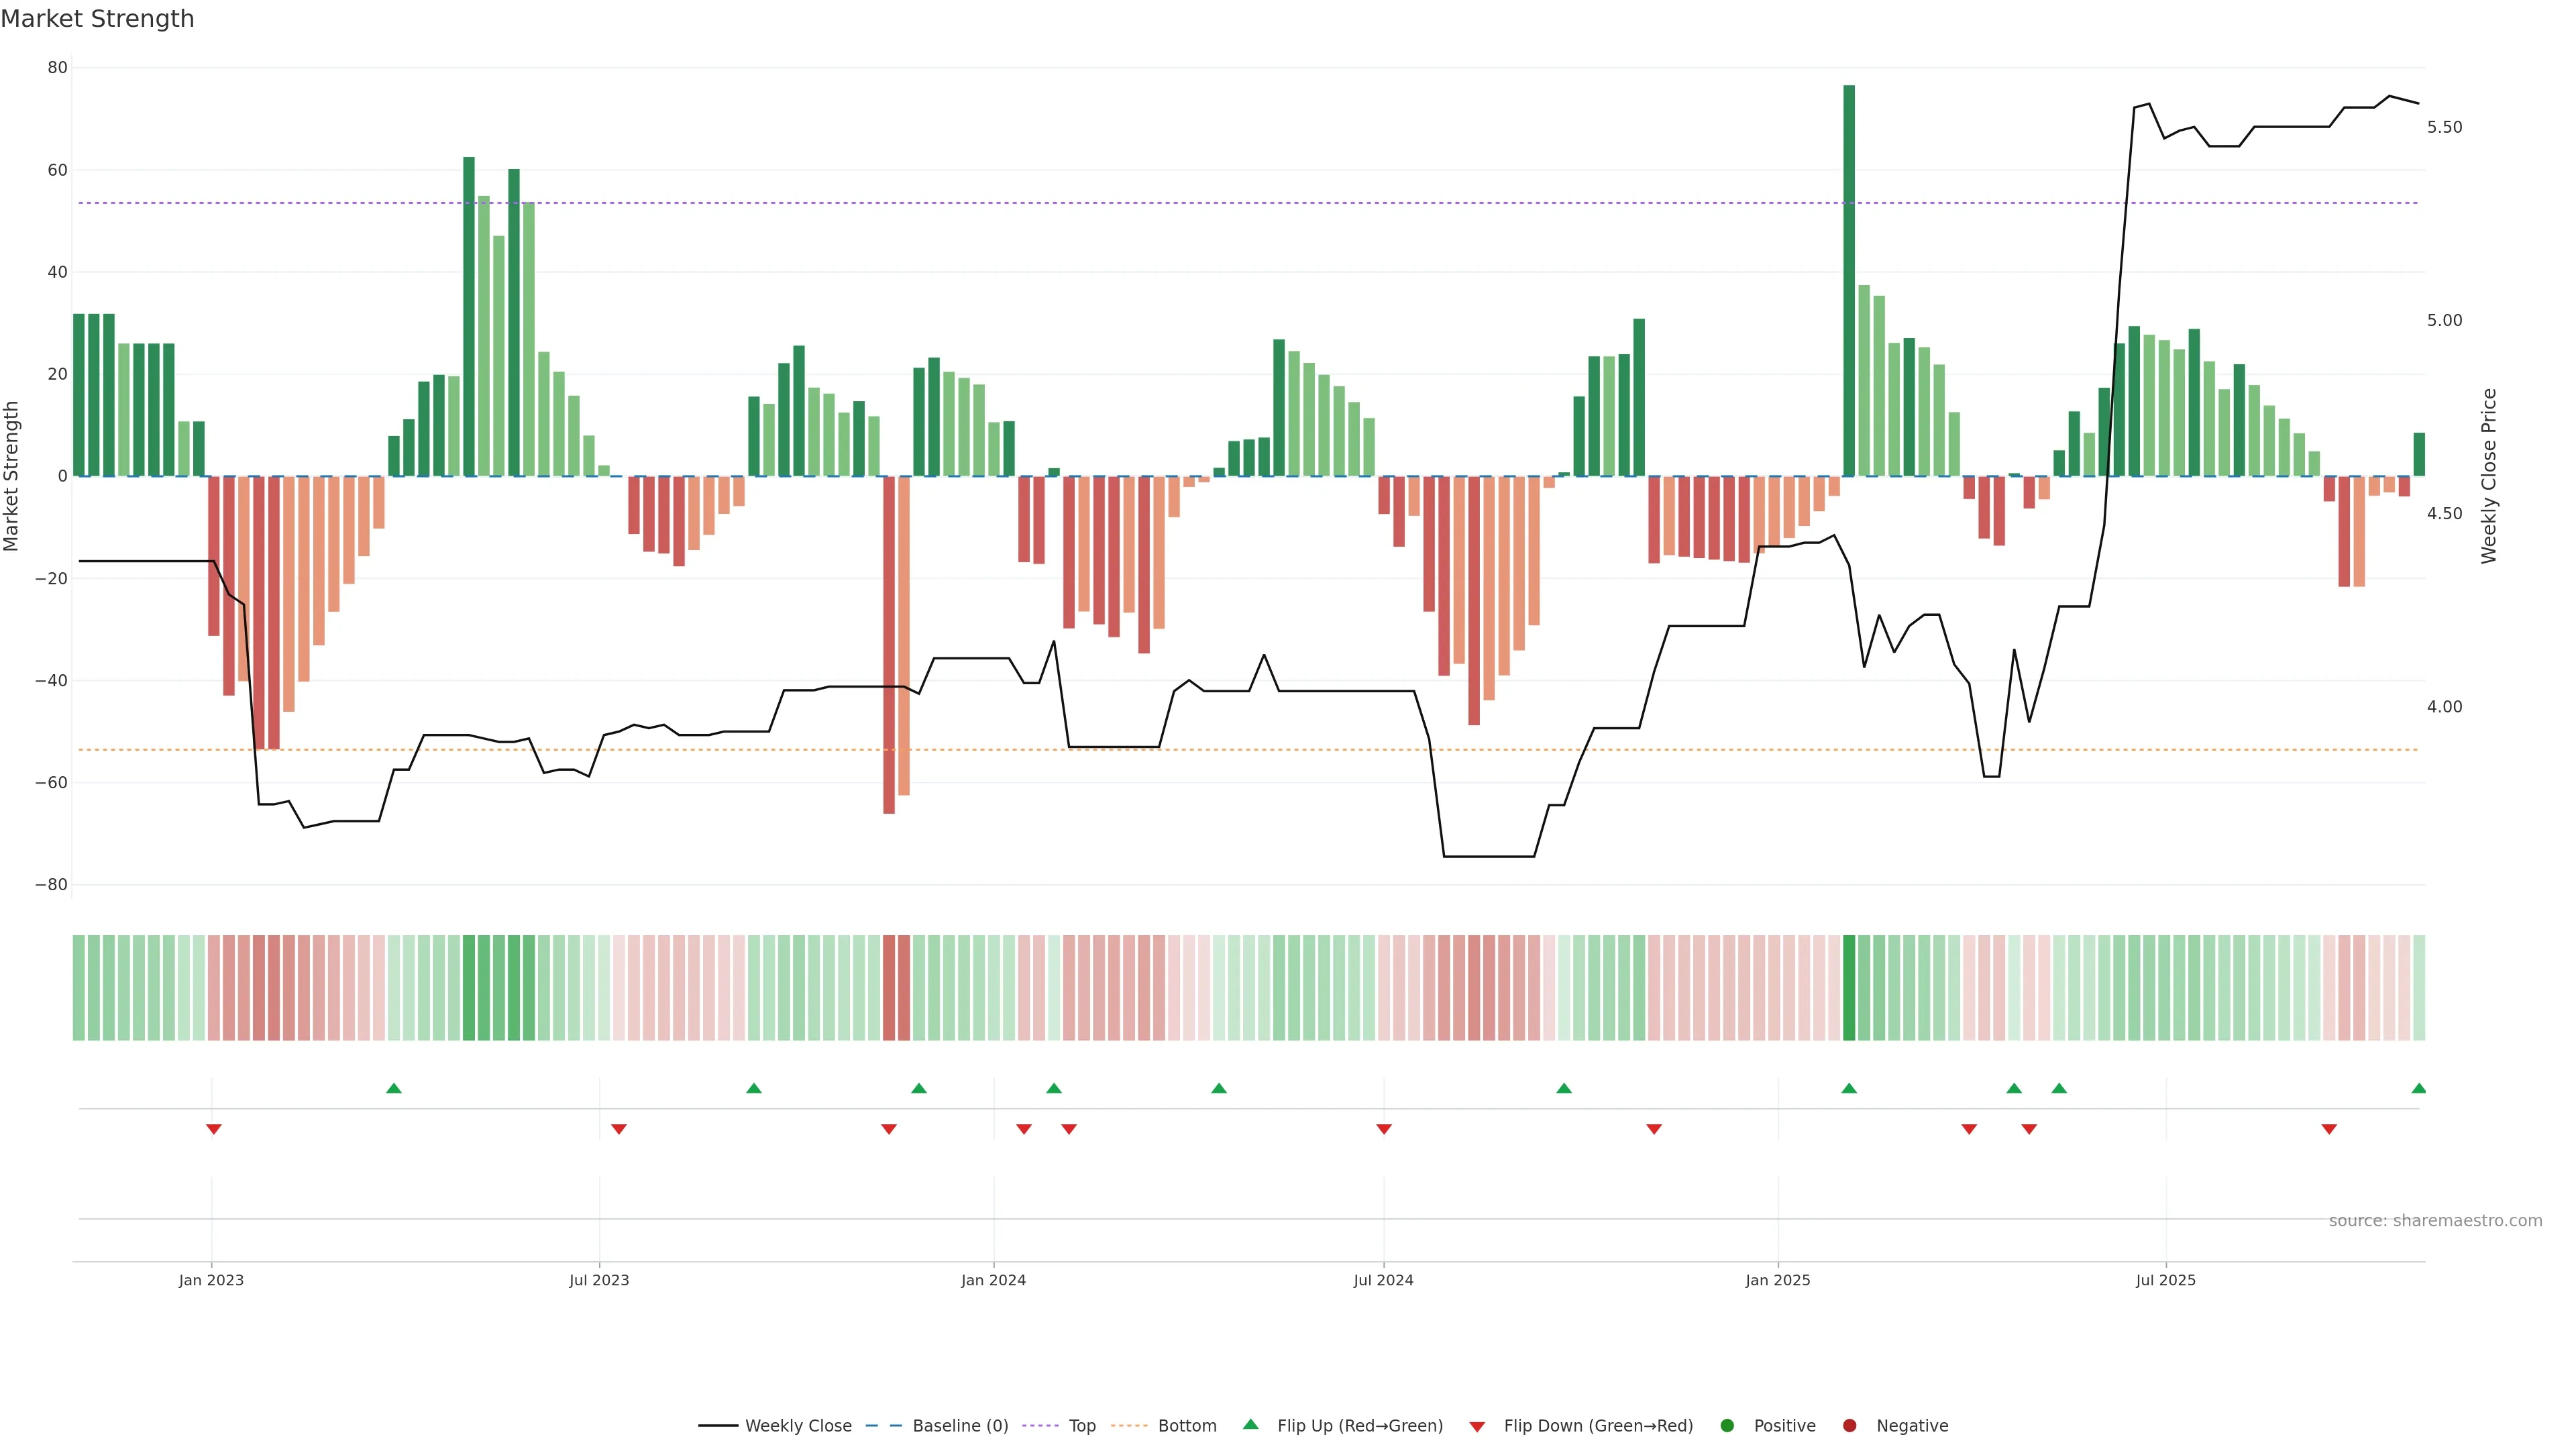2576x1449 pixels.
Task: Click the 5.50 Weekly Close Price tick
Action: [2444, 127]
